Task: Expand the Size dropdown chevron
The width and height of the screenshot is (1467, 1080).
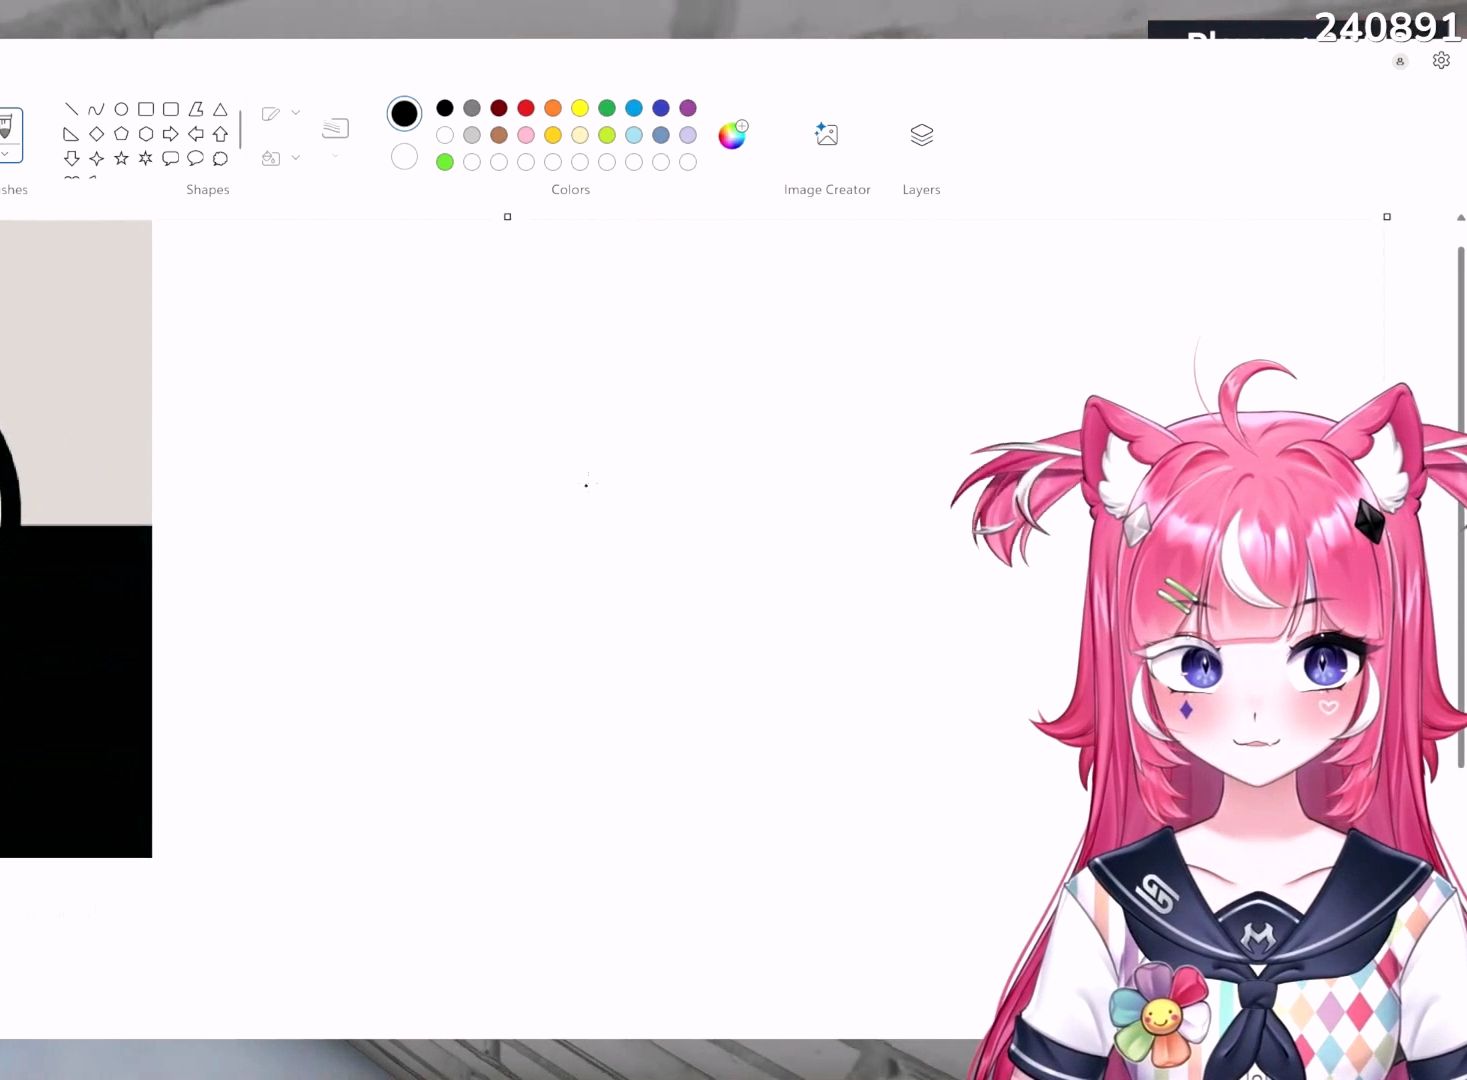Action: point(335,155)
